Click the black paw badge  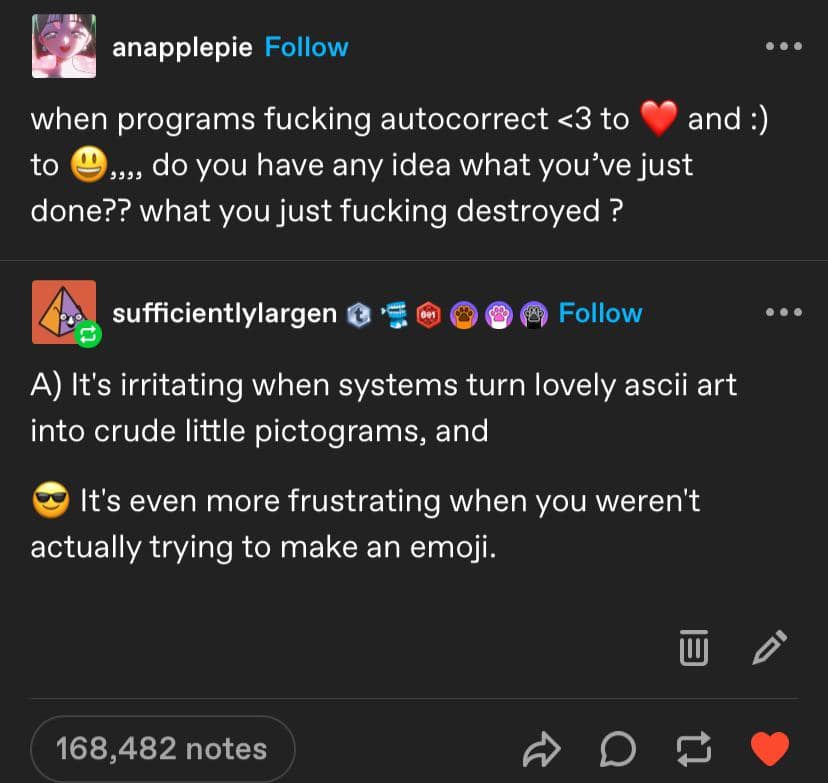[x=533, y=314]
